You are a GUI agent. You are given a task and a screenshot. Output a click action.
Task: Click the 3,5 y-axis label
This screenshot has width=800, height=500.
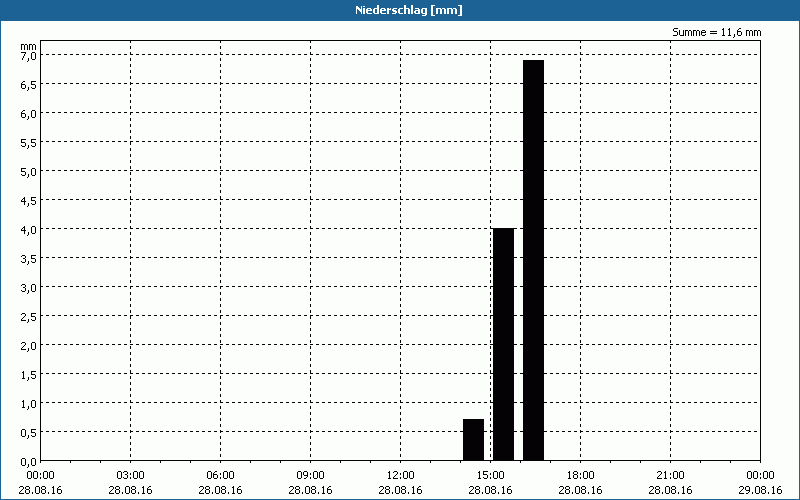pos(28,259)
